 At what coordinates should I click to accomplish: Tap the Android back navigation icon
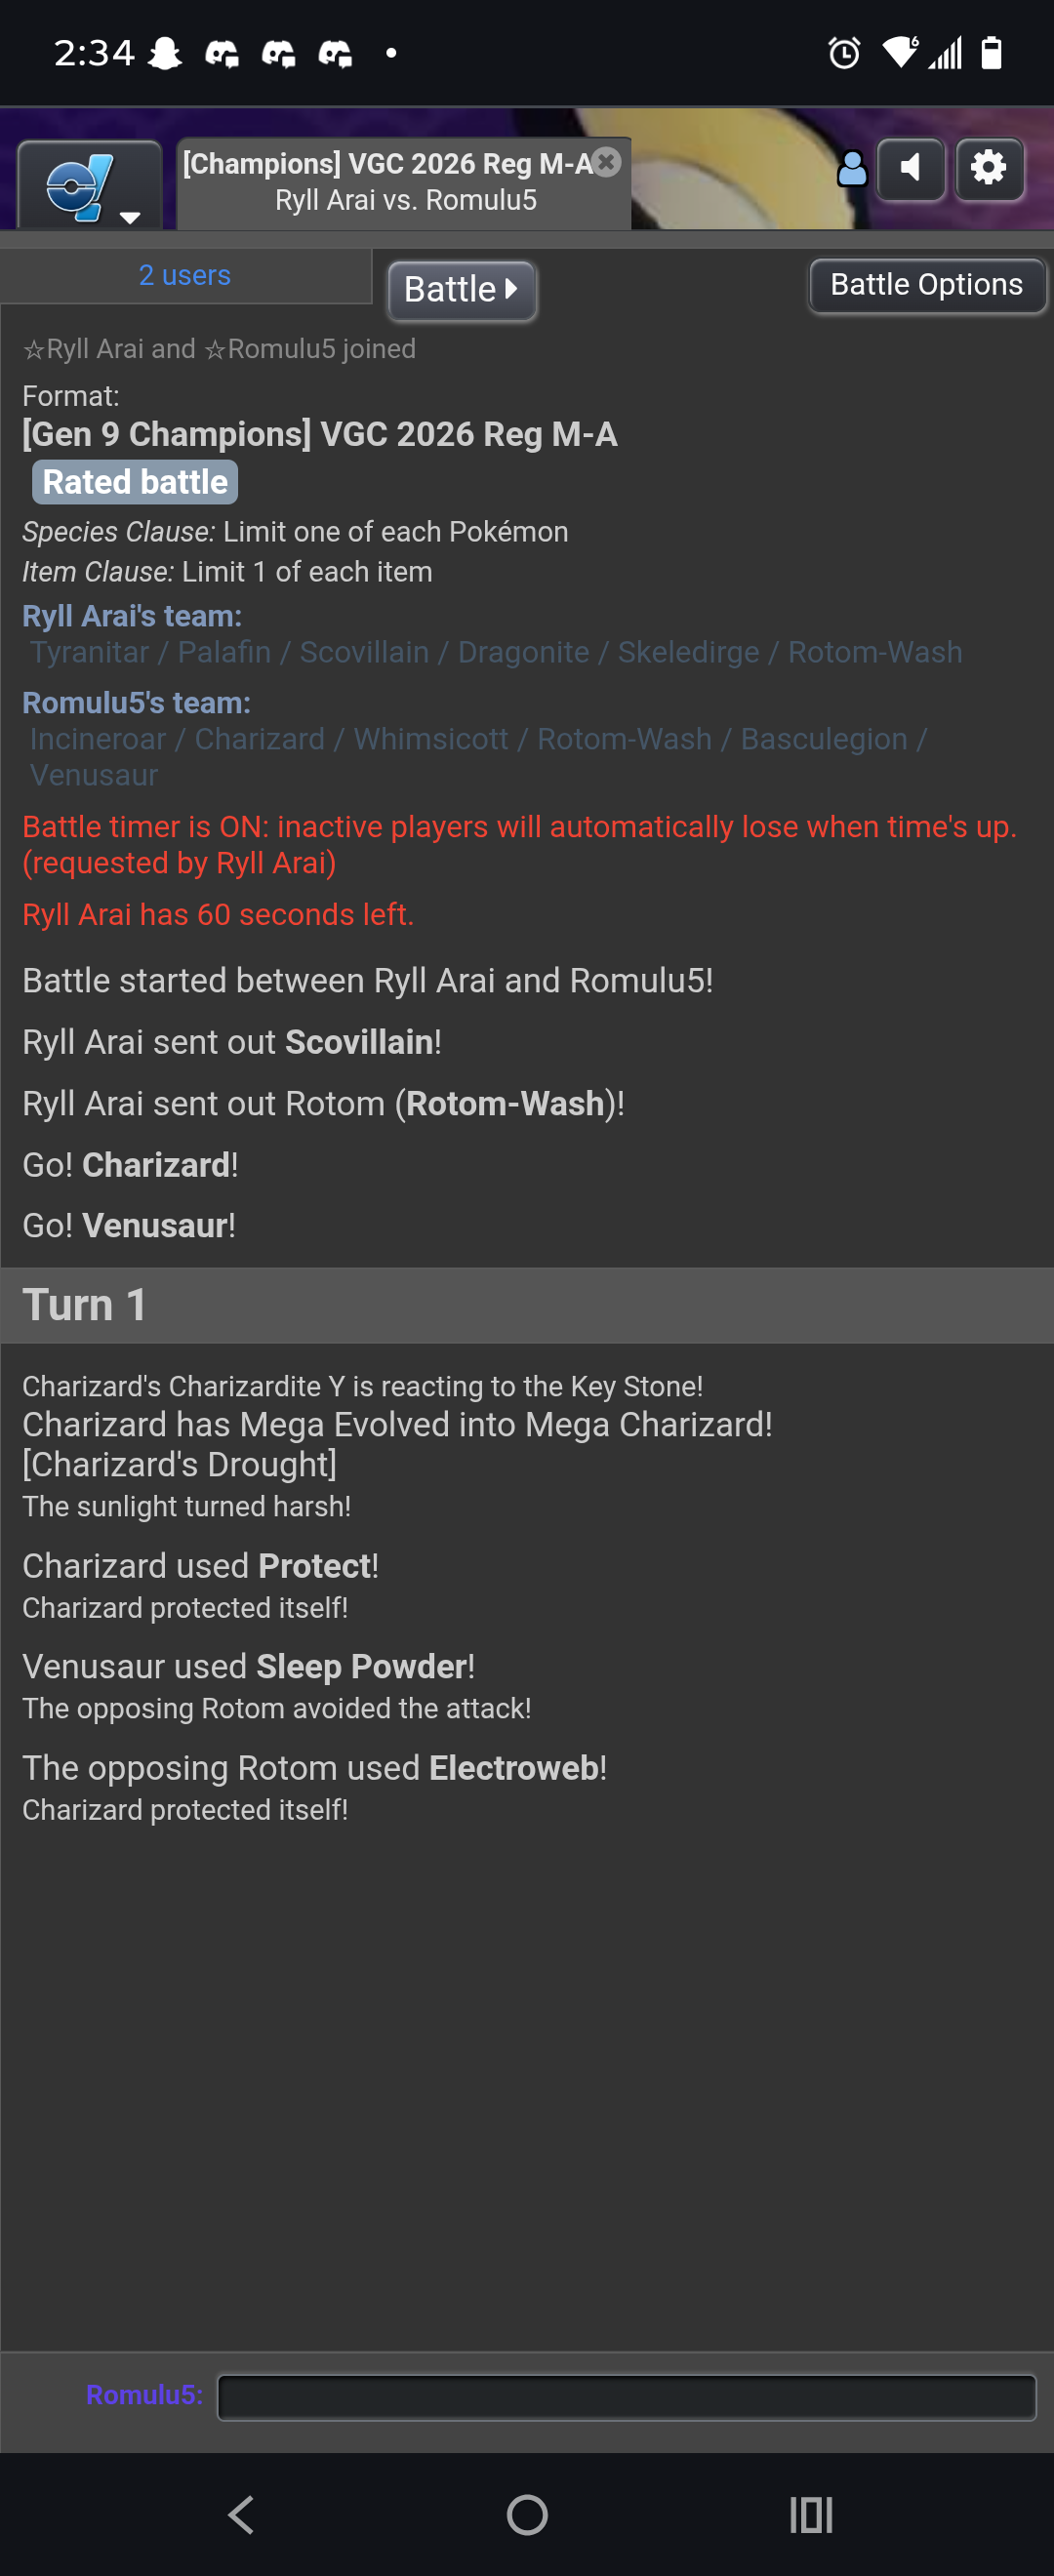pos(242,2514)
